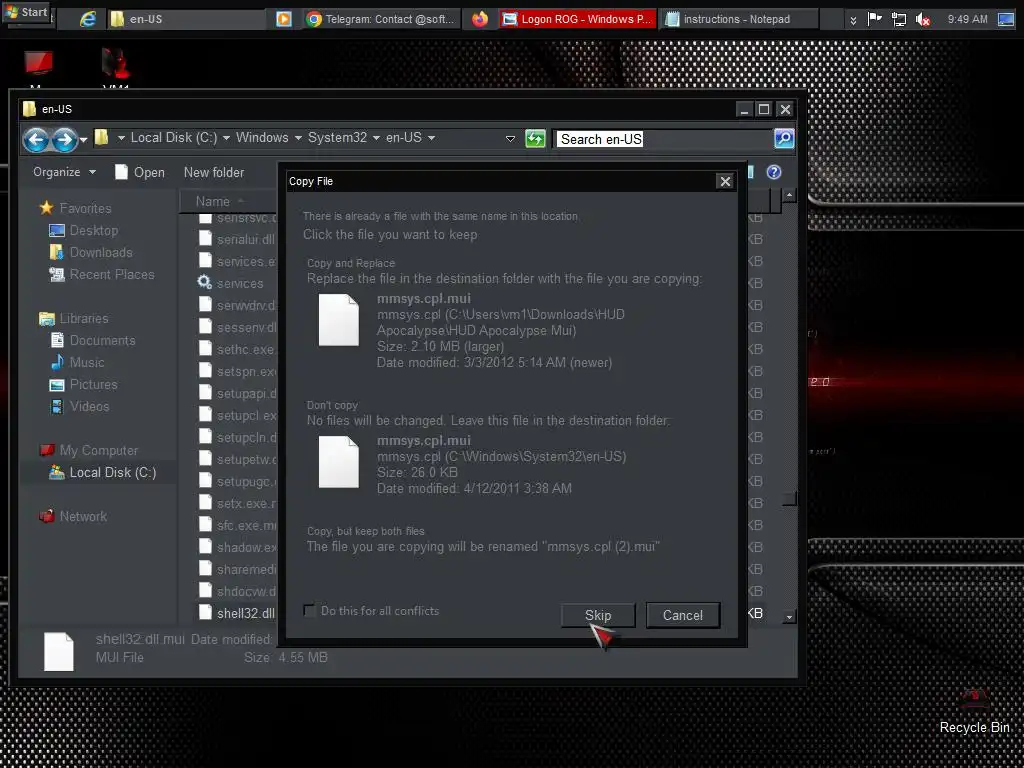1024x768 pixels.
Task: Click New folder in toolbar
Action: [x=214, y=172]
